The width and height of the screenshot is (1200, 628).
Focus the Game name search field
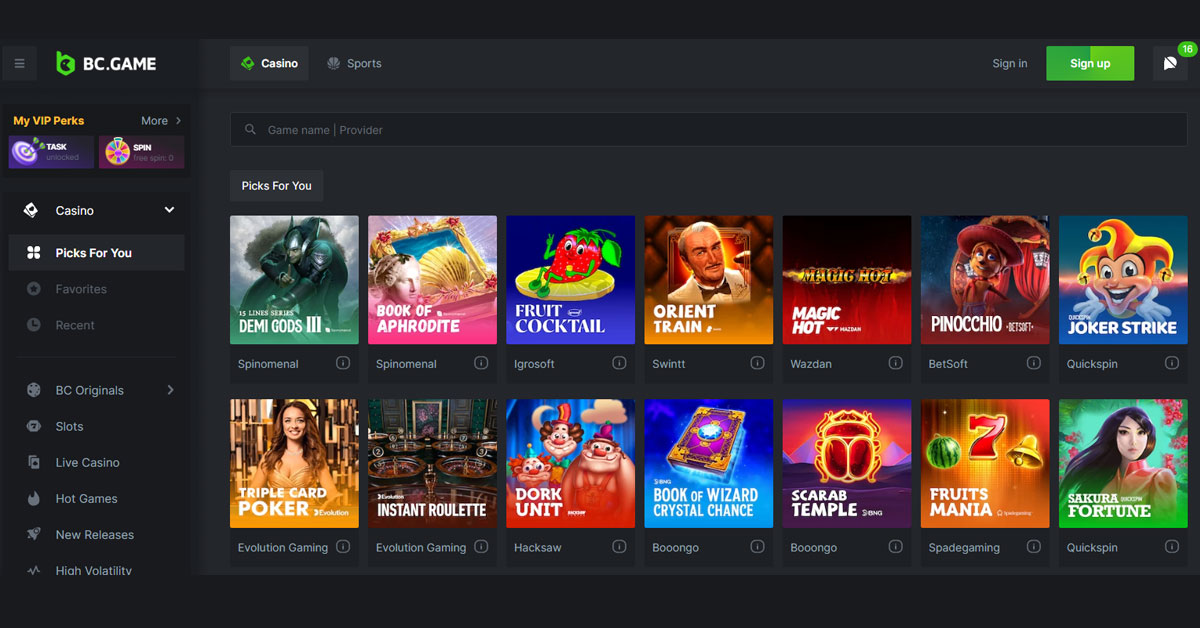(x=709, y=130)
